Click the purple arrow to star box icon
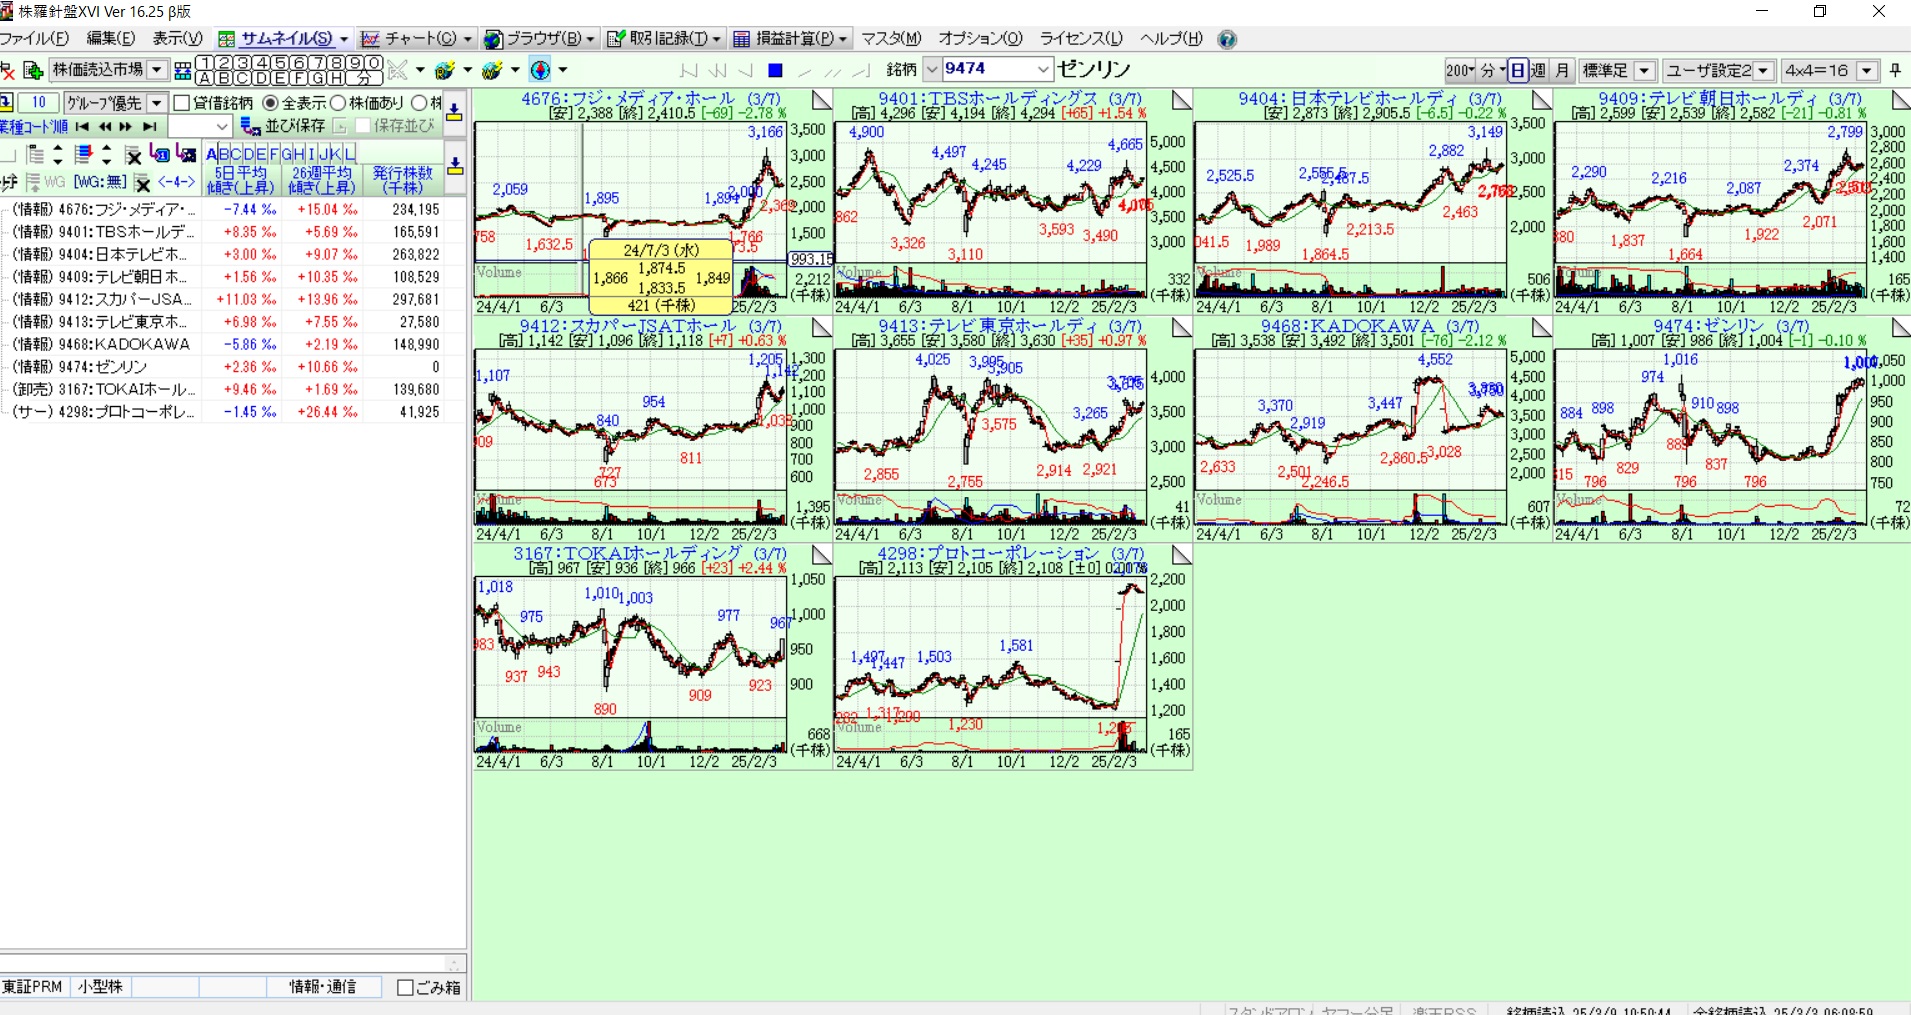The image size is (1911, 1015). pos(185,154)
